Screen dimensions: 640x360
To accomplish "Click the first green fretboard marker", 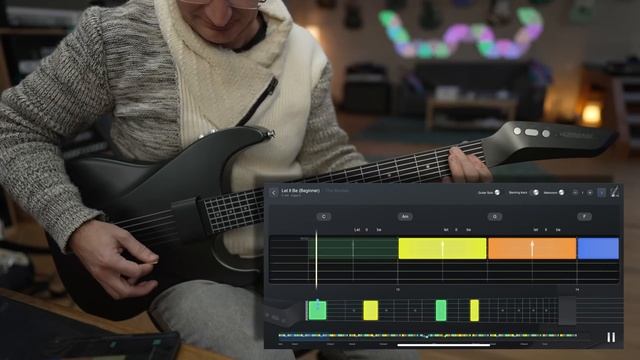I will pyautogui.click(x=317, y=310).
